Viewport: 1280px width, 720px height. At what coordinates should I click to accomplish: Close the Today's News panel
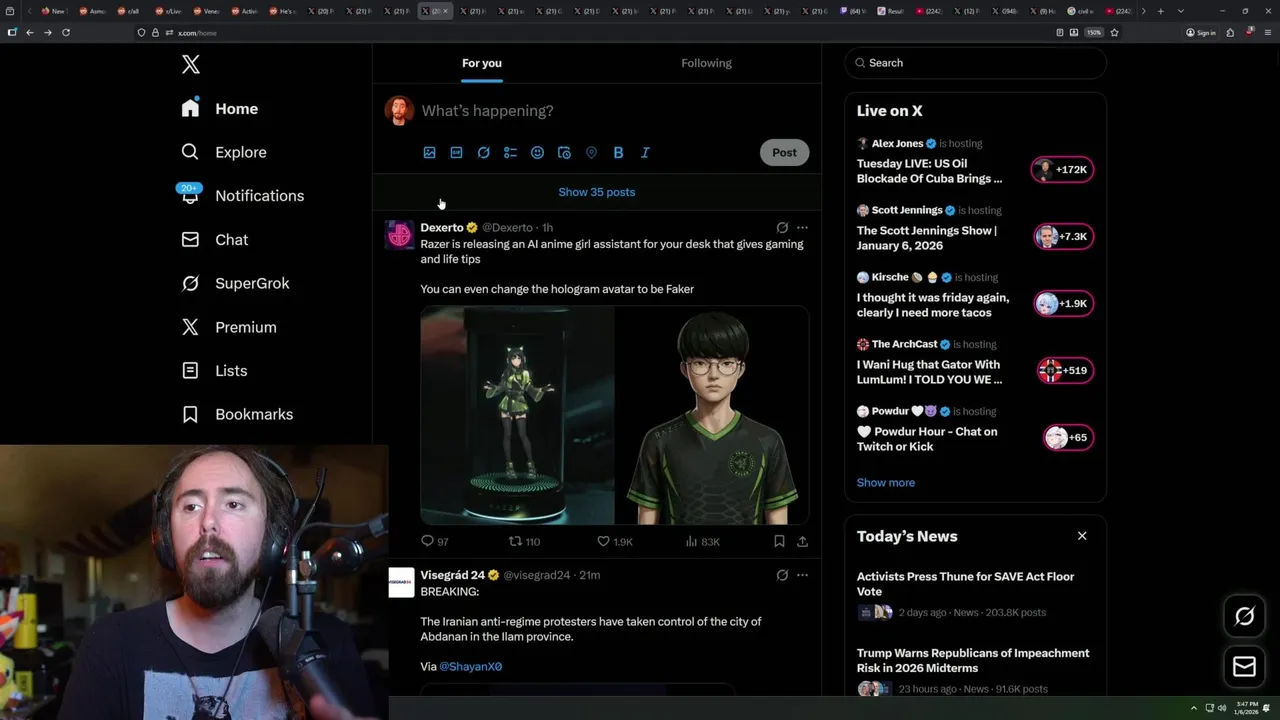1082,536
